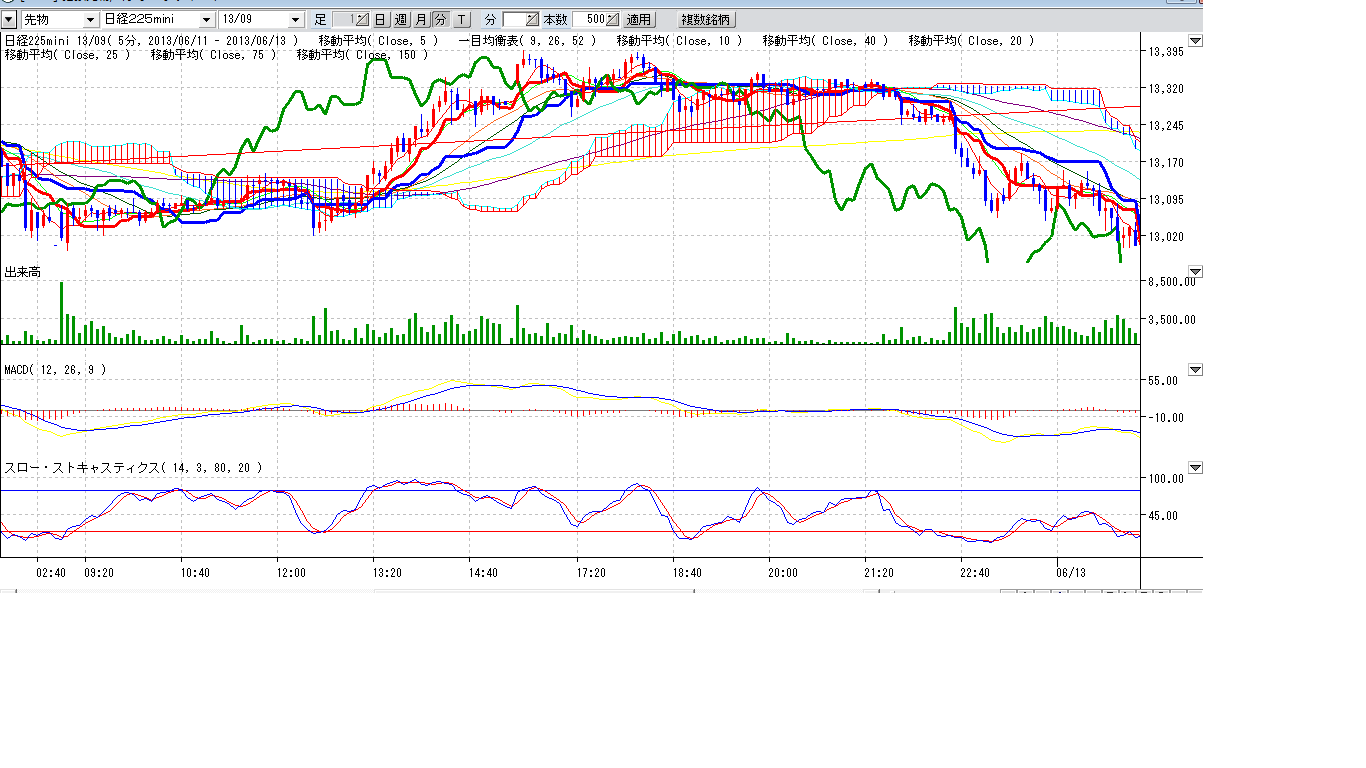
Task: Open the 13/09 contract month dropdown
Action: (295, 20)
